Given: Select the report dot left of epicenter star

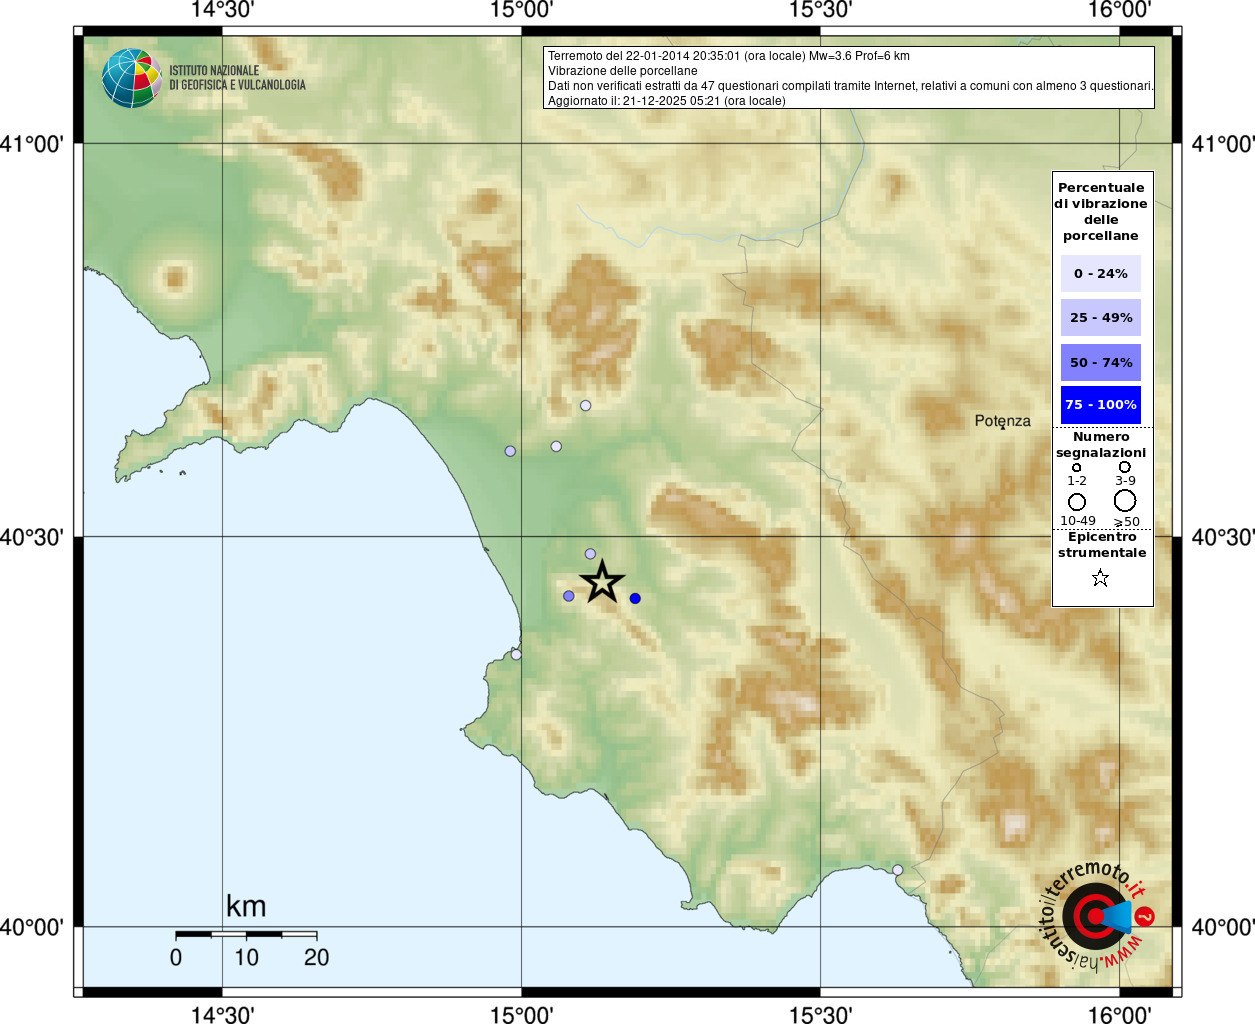Looking at the screenshot, I should (569, 596).
